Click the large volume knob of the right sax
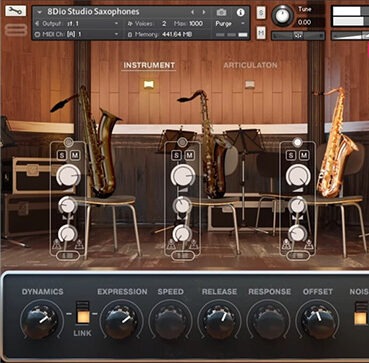Viewport: 369px width, 363px height. click(x=298, y=175)
